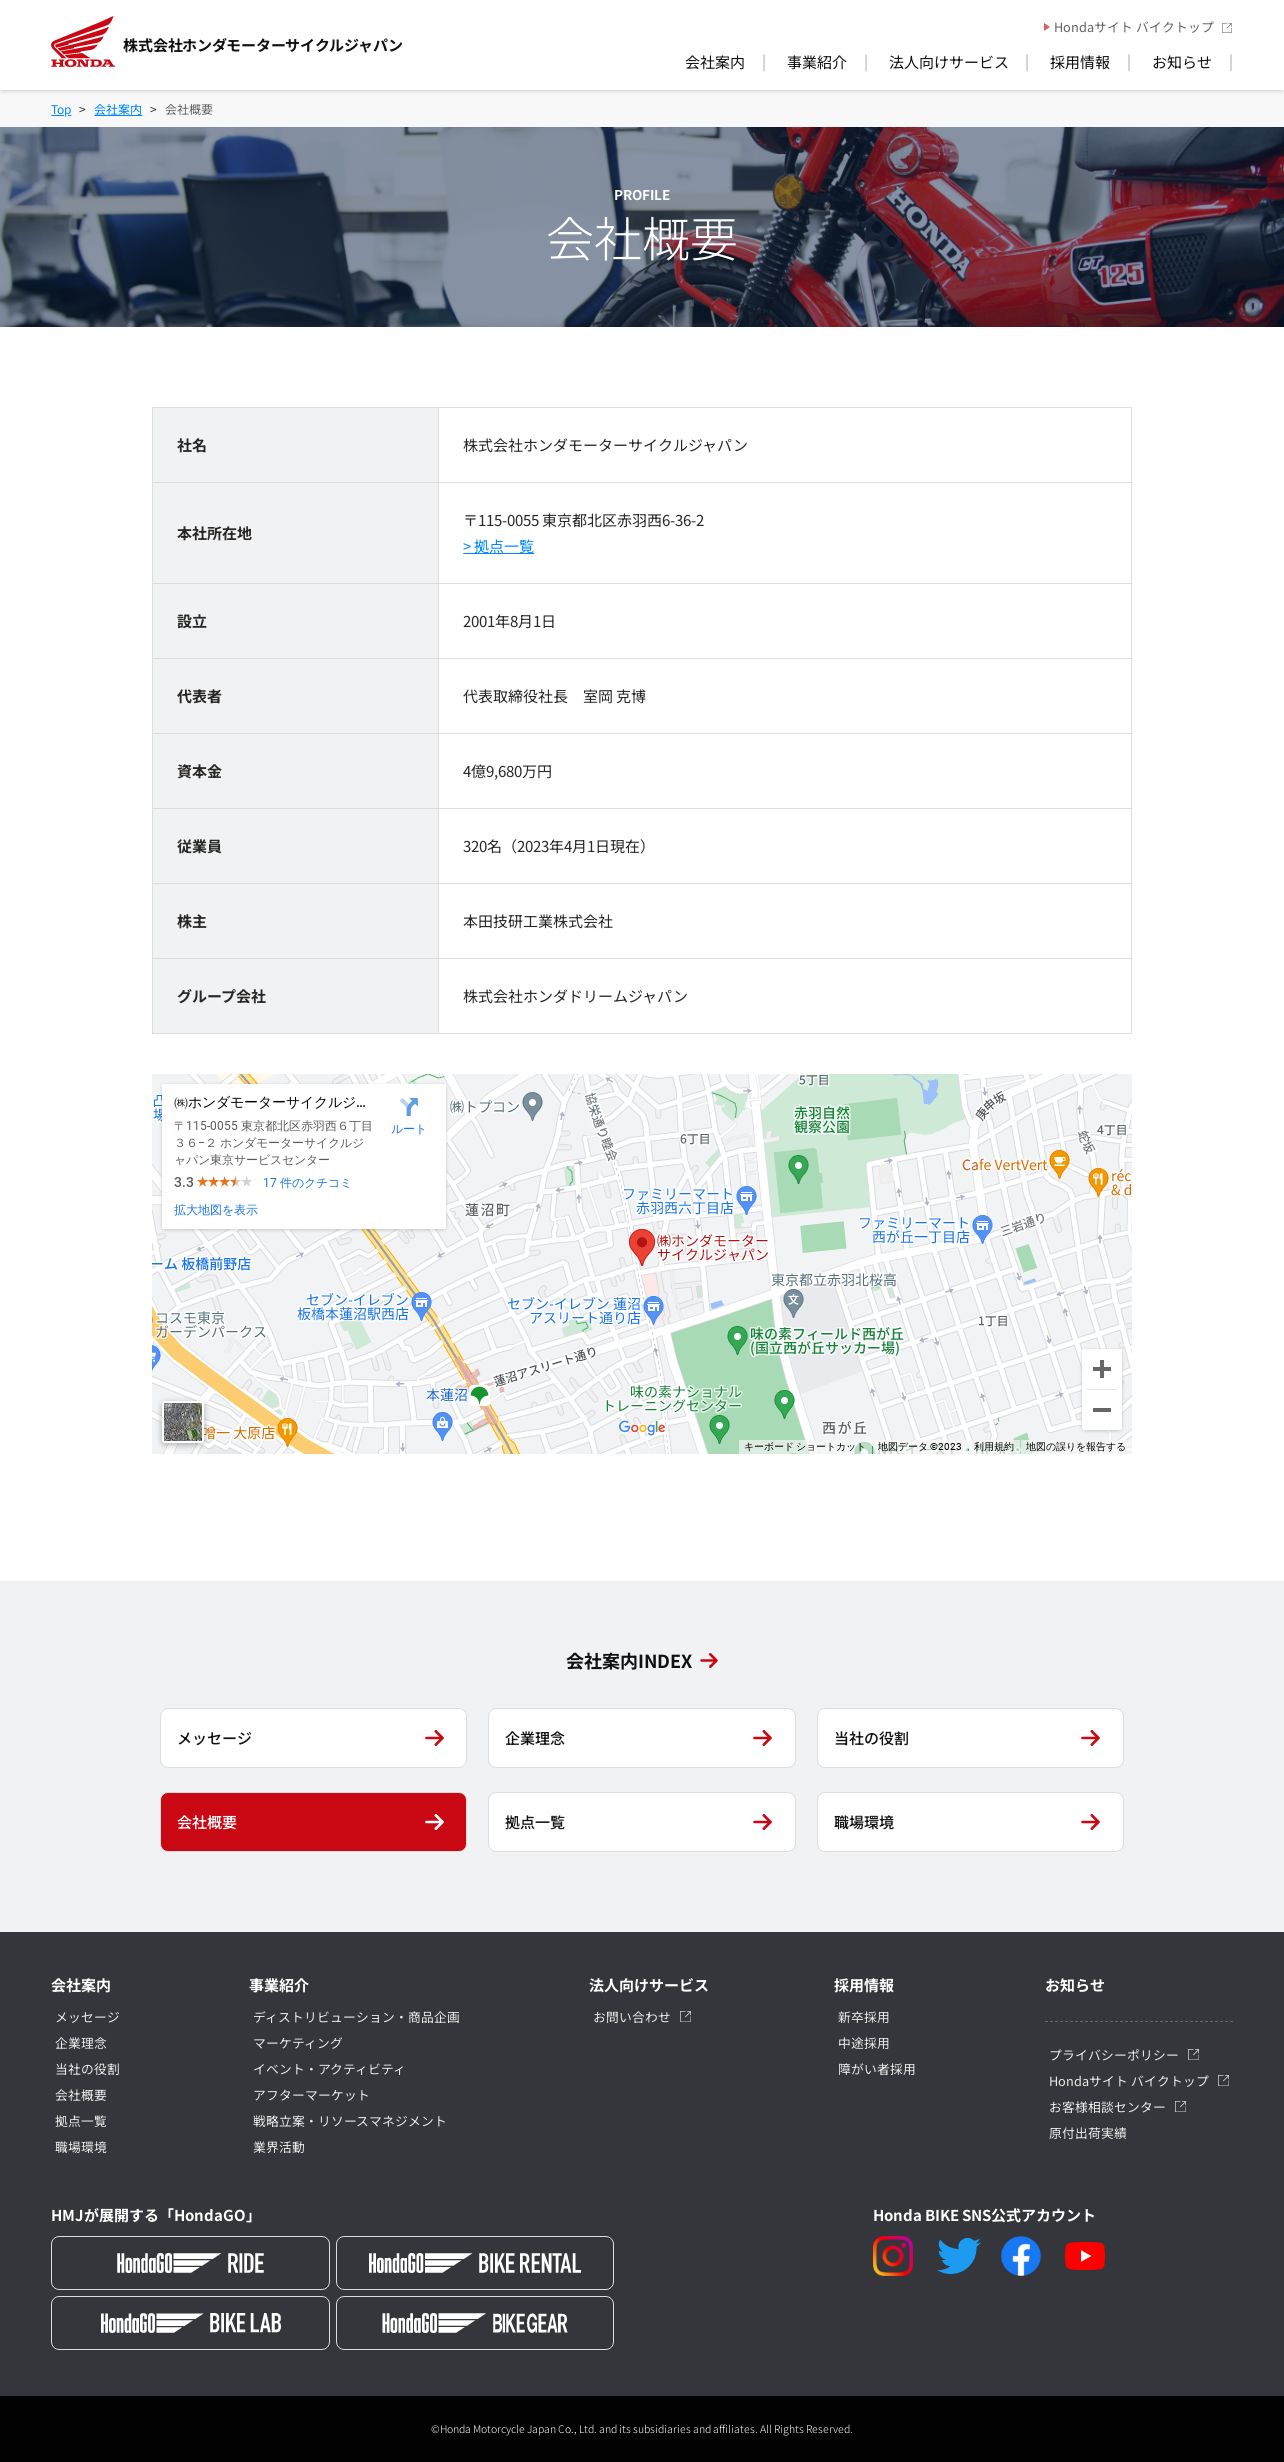Open the Facebook official account icon

pos(1021,2256)
